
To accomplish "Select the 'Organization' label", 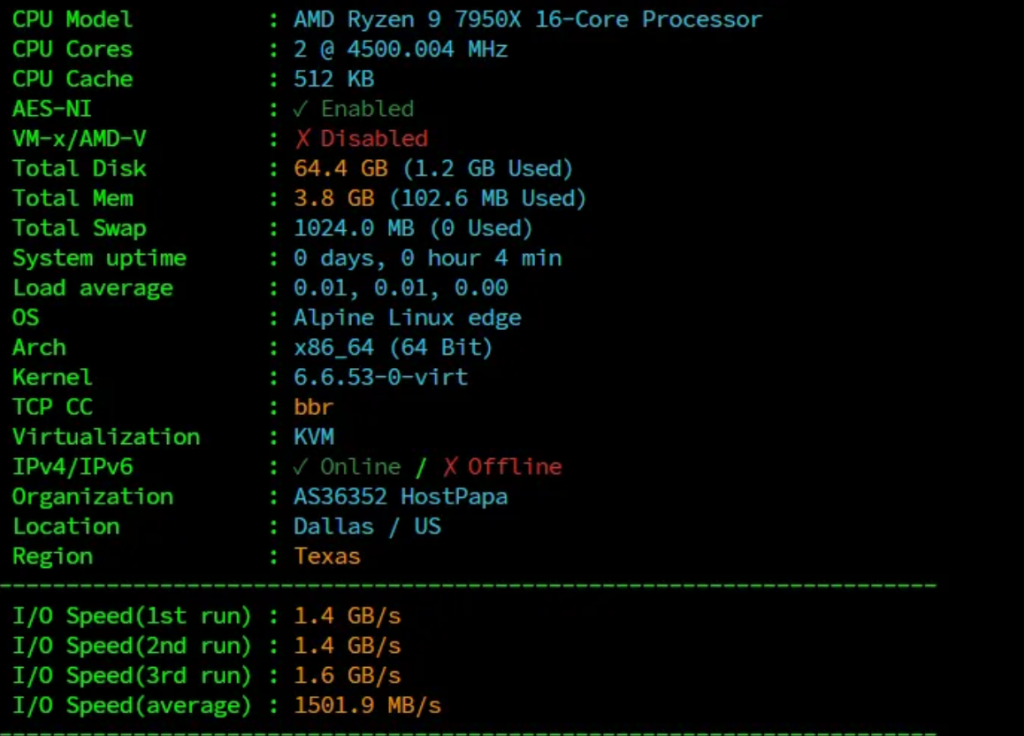I will [x=93, y=498].
